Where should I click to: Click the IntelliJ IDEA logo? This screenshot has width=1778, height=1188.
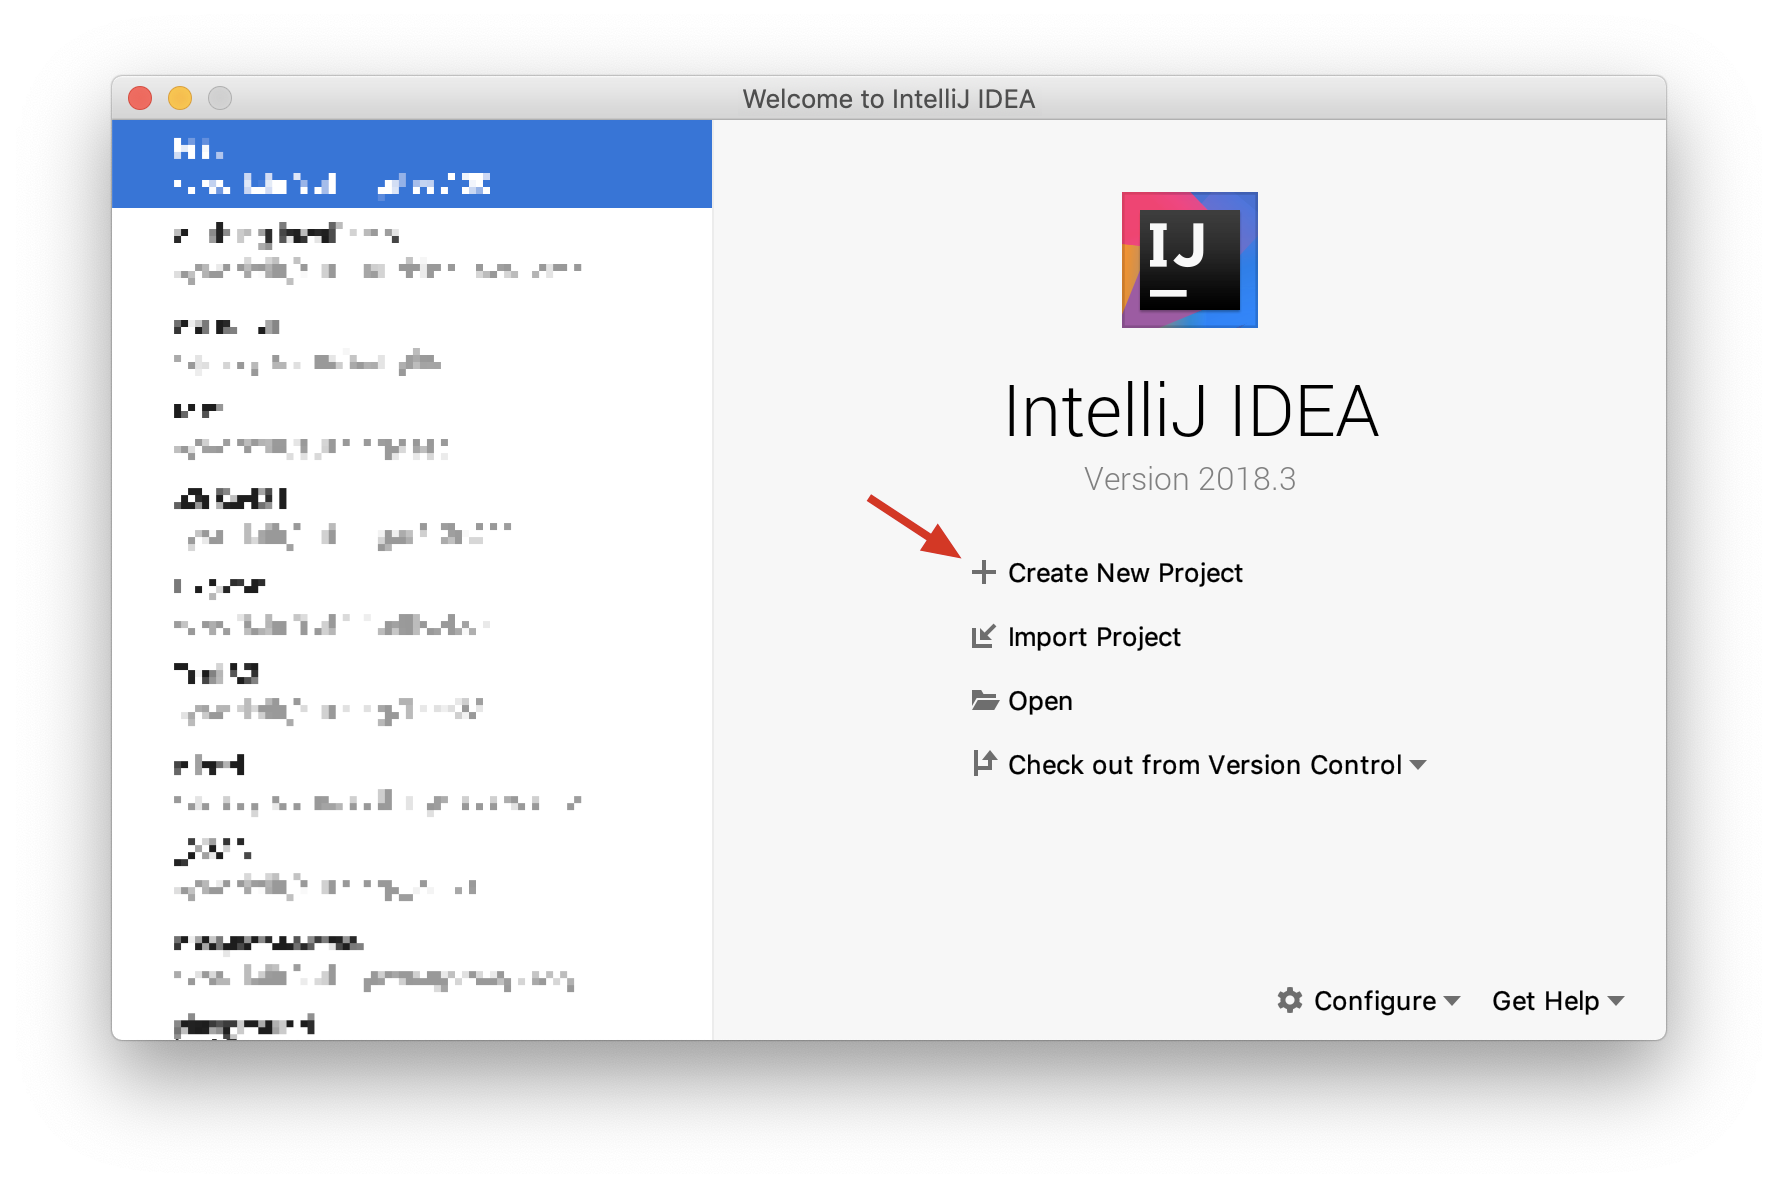(x=1189, y=260)
